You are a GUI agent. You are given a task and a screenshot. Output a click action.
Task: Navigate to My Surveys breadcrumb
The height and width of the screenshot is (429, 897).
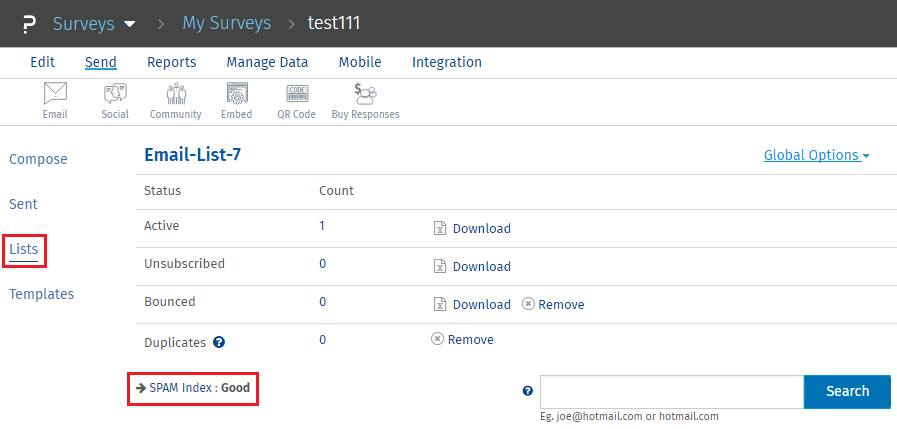(226, 23)
